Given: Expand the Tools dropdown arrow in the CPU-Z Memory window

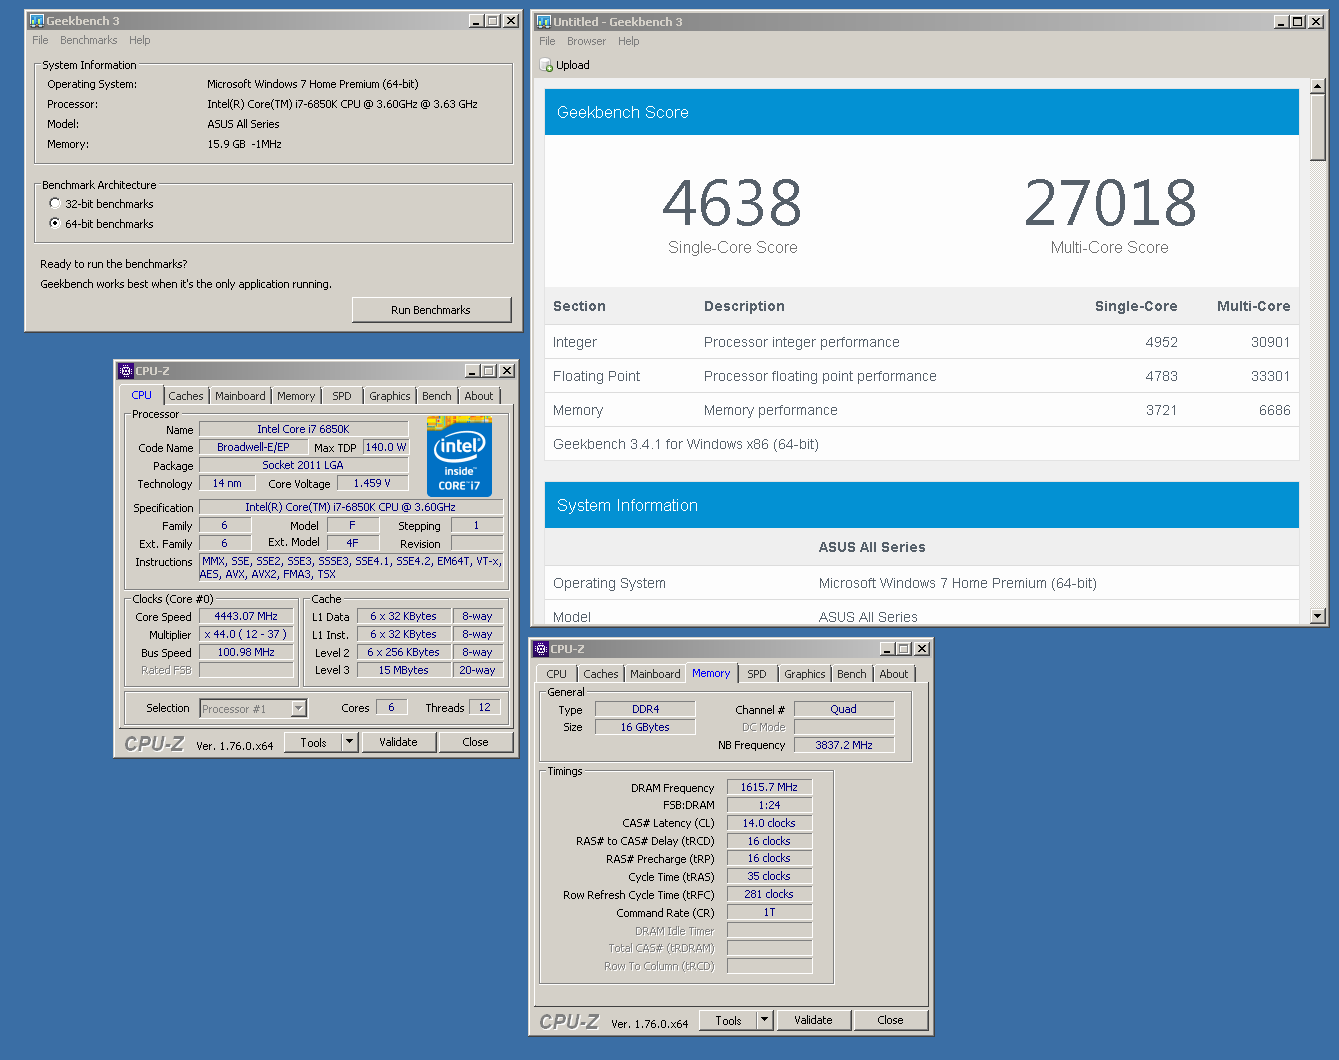Looking at the screenshot, I should 764,1020.
